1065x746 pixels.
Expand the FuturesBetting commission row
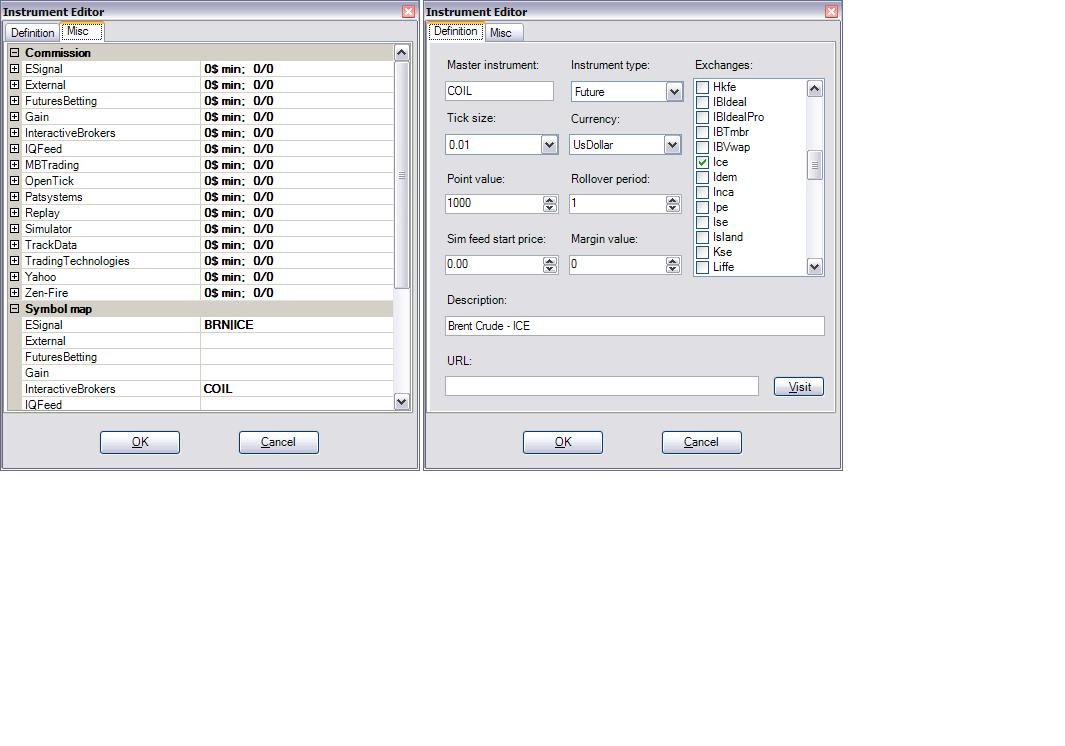pos(14,101)
